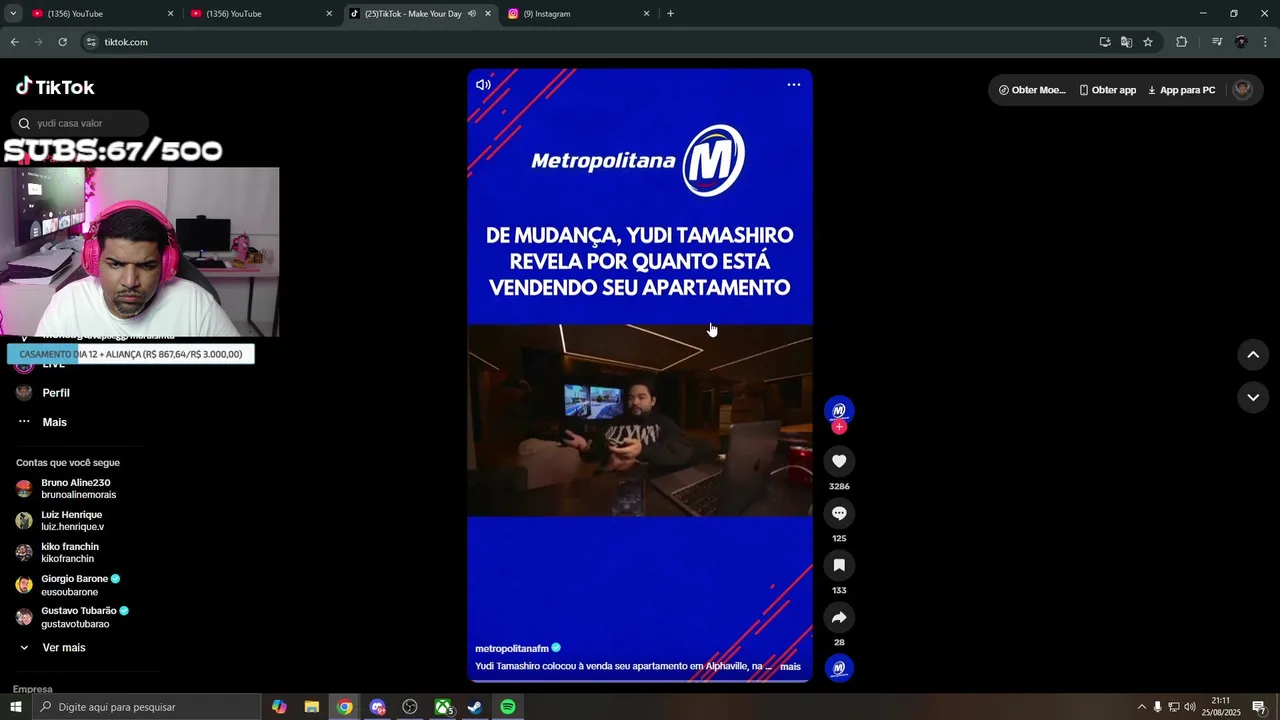
Task: Show hidden system tray icons
Action: [1142, 707]
